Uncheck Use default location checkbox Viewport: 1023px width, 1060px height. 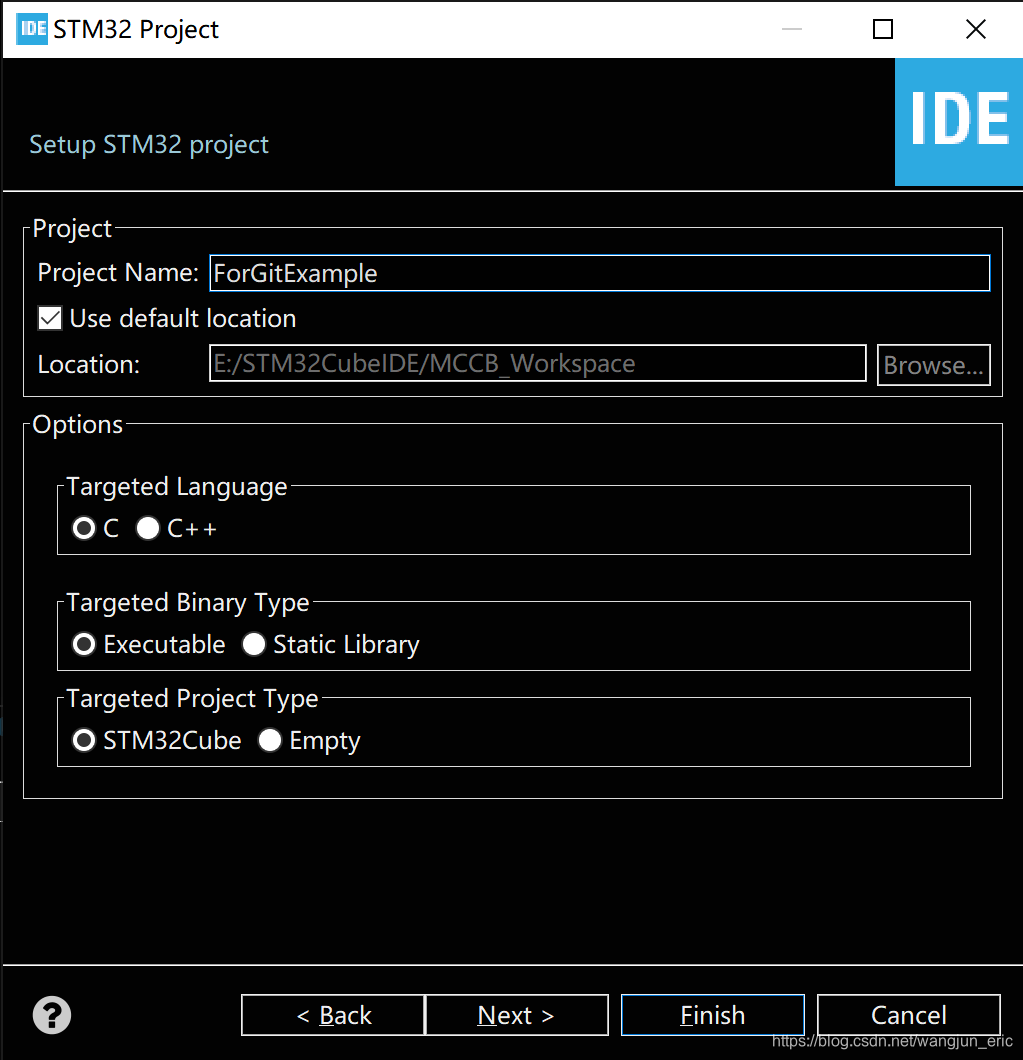[x=50, y=318]
